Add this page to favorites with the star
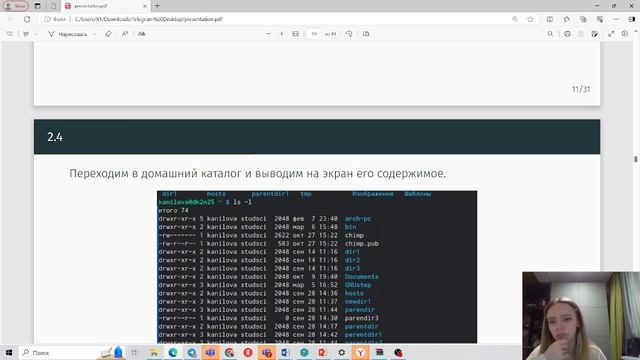640x360 pixels. coord(530,19)
